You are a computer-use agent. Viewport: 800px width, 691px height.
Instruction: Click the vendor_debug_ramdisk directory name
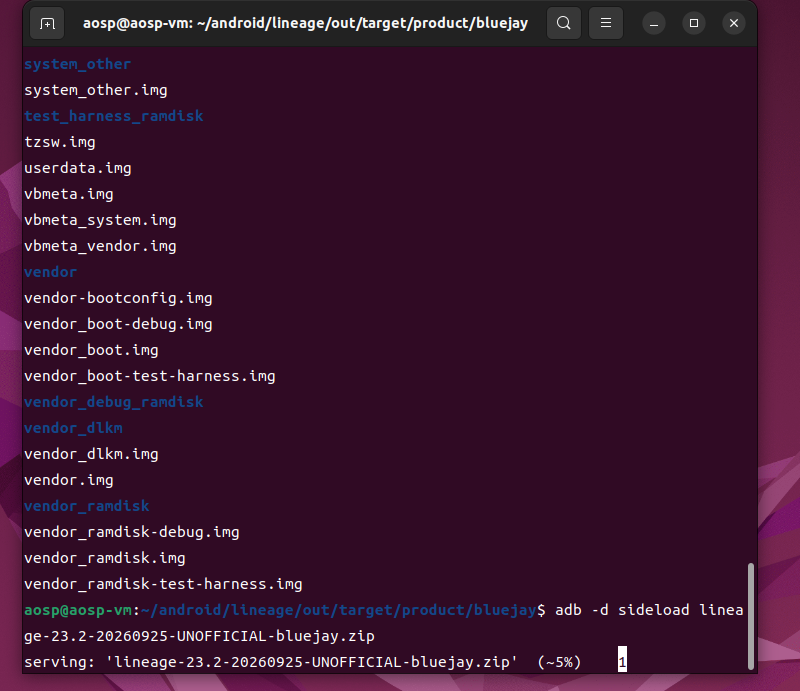coord(114,402)
